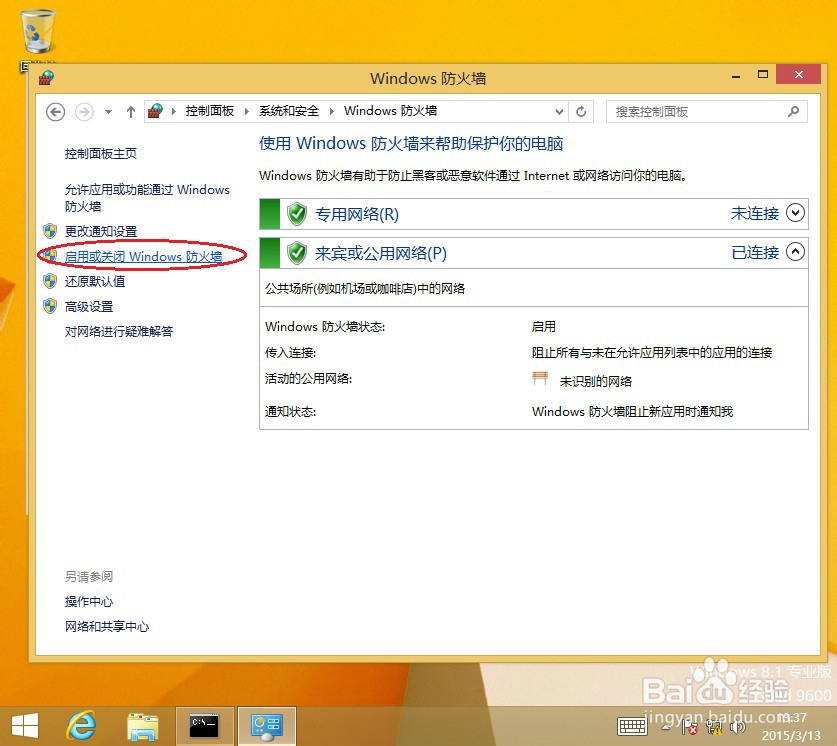Click the network tray icon
837x746 pixels.
click(x=714, y=727)
